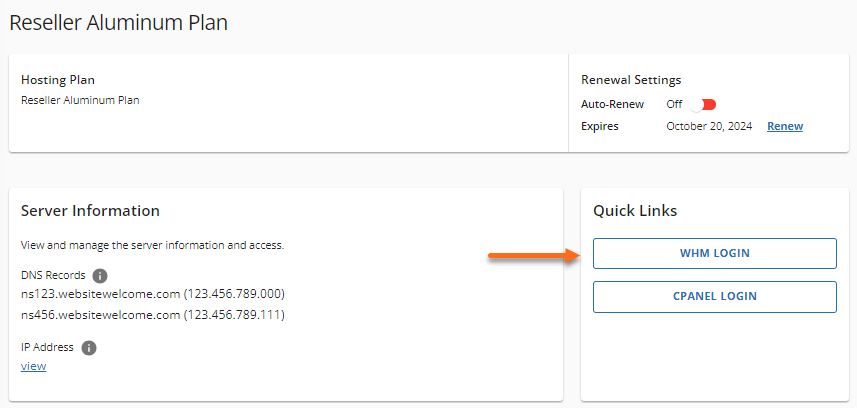Toggle the Auto-Renew switch
This screenshot has width=857, height=408.
click(705, 104)
